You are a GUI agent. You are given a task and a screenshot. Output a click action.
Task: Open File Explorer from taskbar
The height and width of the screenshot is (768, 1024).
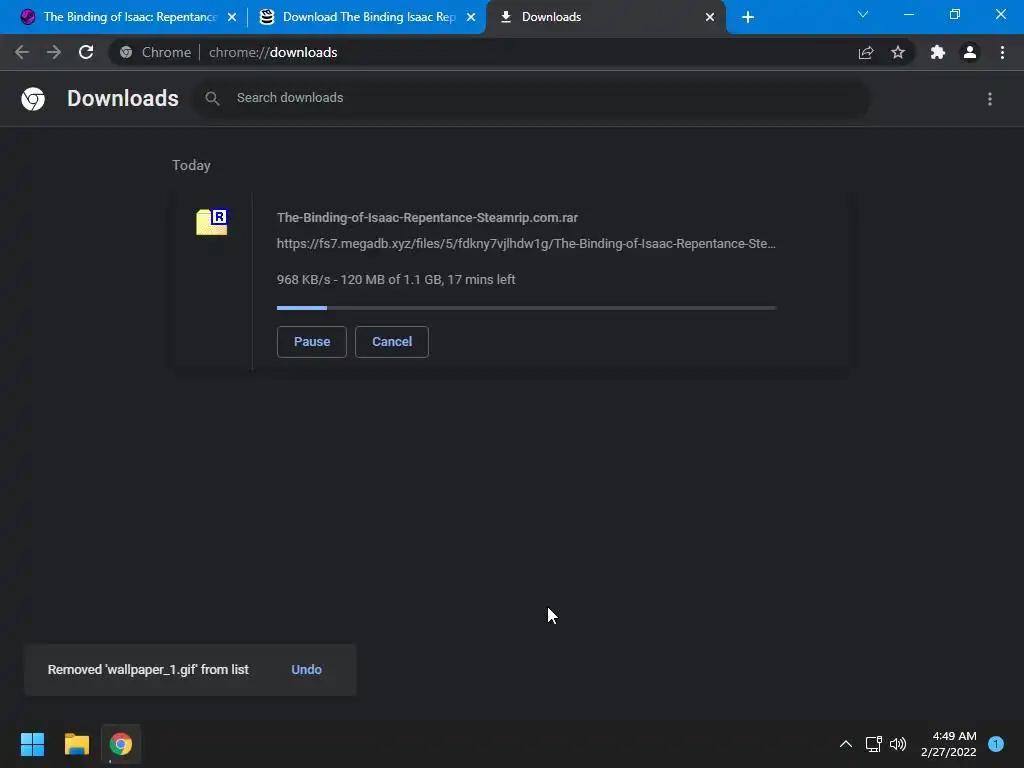pyautogui.click(x=76, y=744)
